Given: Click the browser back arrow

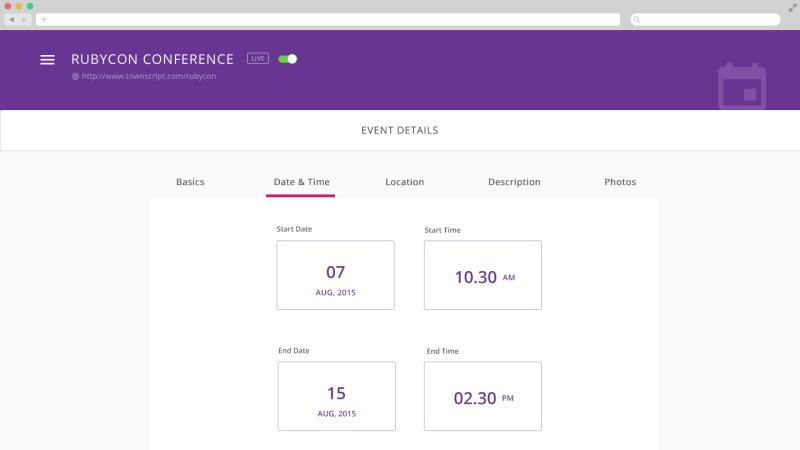Looking at the screenshot, I should [x=12, y=19].
